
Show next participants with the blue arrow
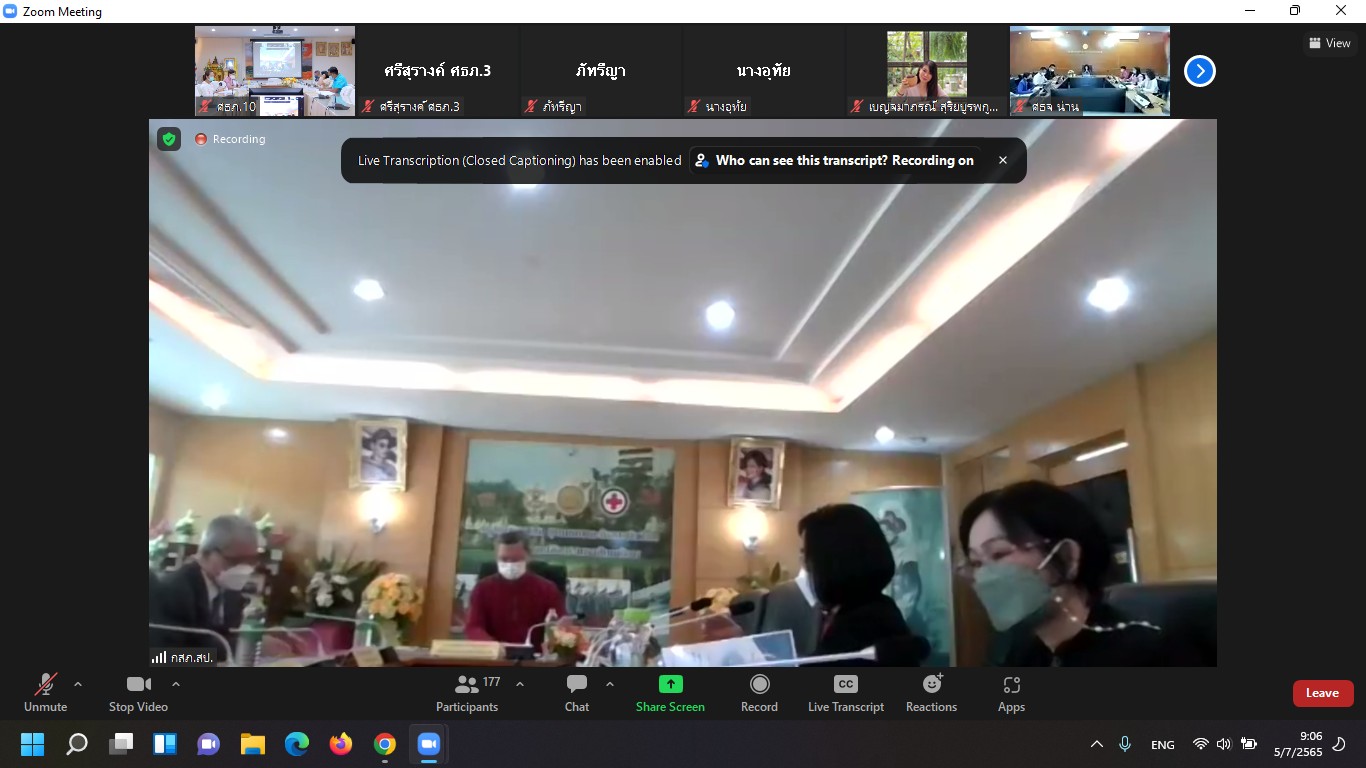pyautogui.click(x=1199, y=71)
